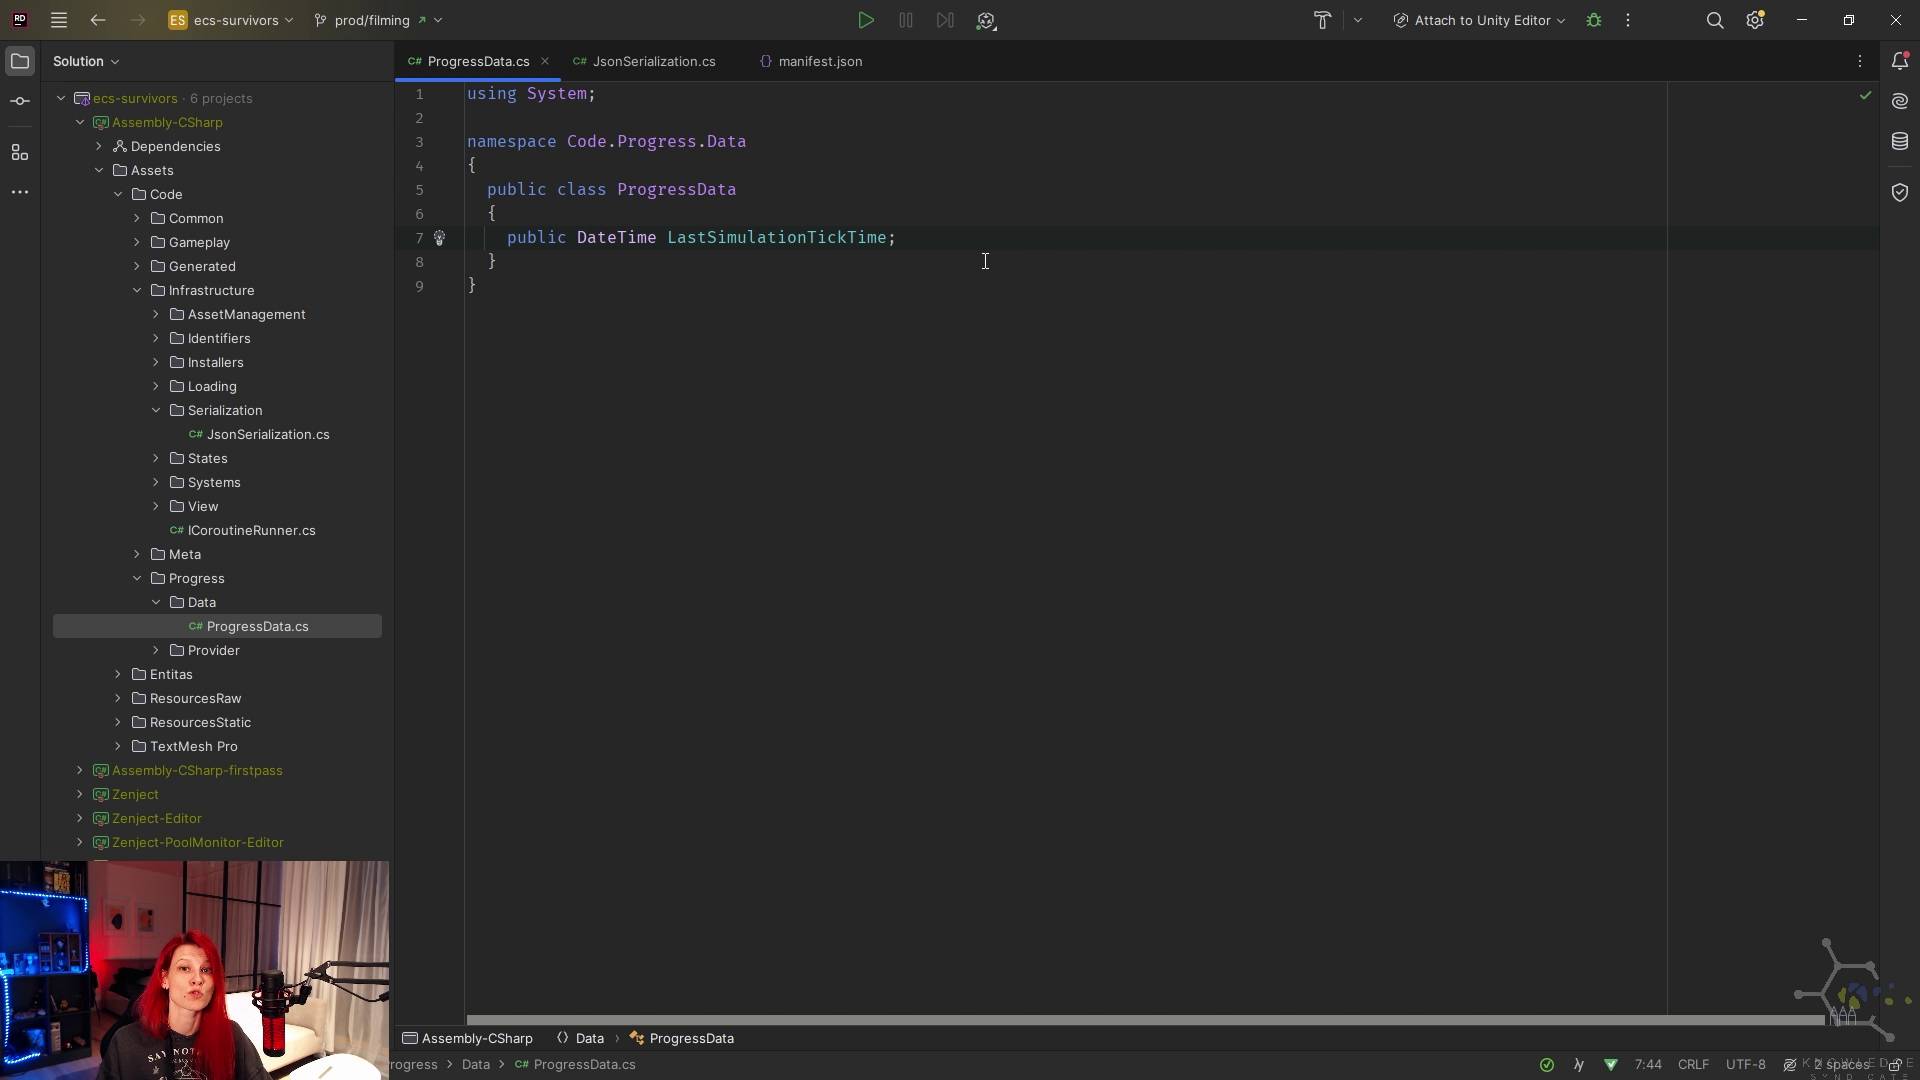
Task: Open the AI Assistant spiral icon
Action: pos(1900,101)
